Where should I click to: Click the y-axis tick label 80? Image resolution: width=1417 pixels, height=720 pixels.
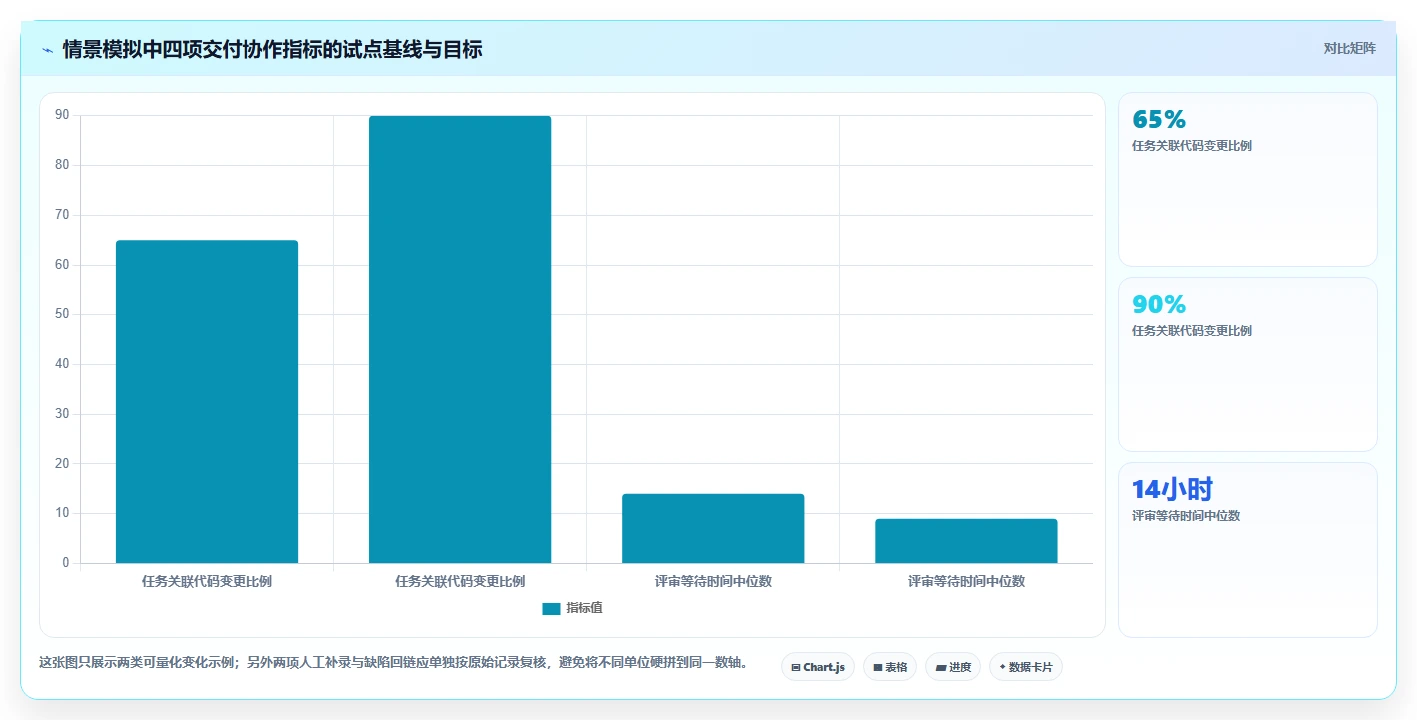pos(62,165)
